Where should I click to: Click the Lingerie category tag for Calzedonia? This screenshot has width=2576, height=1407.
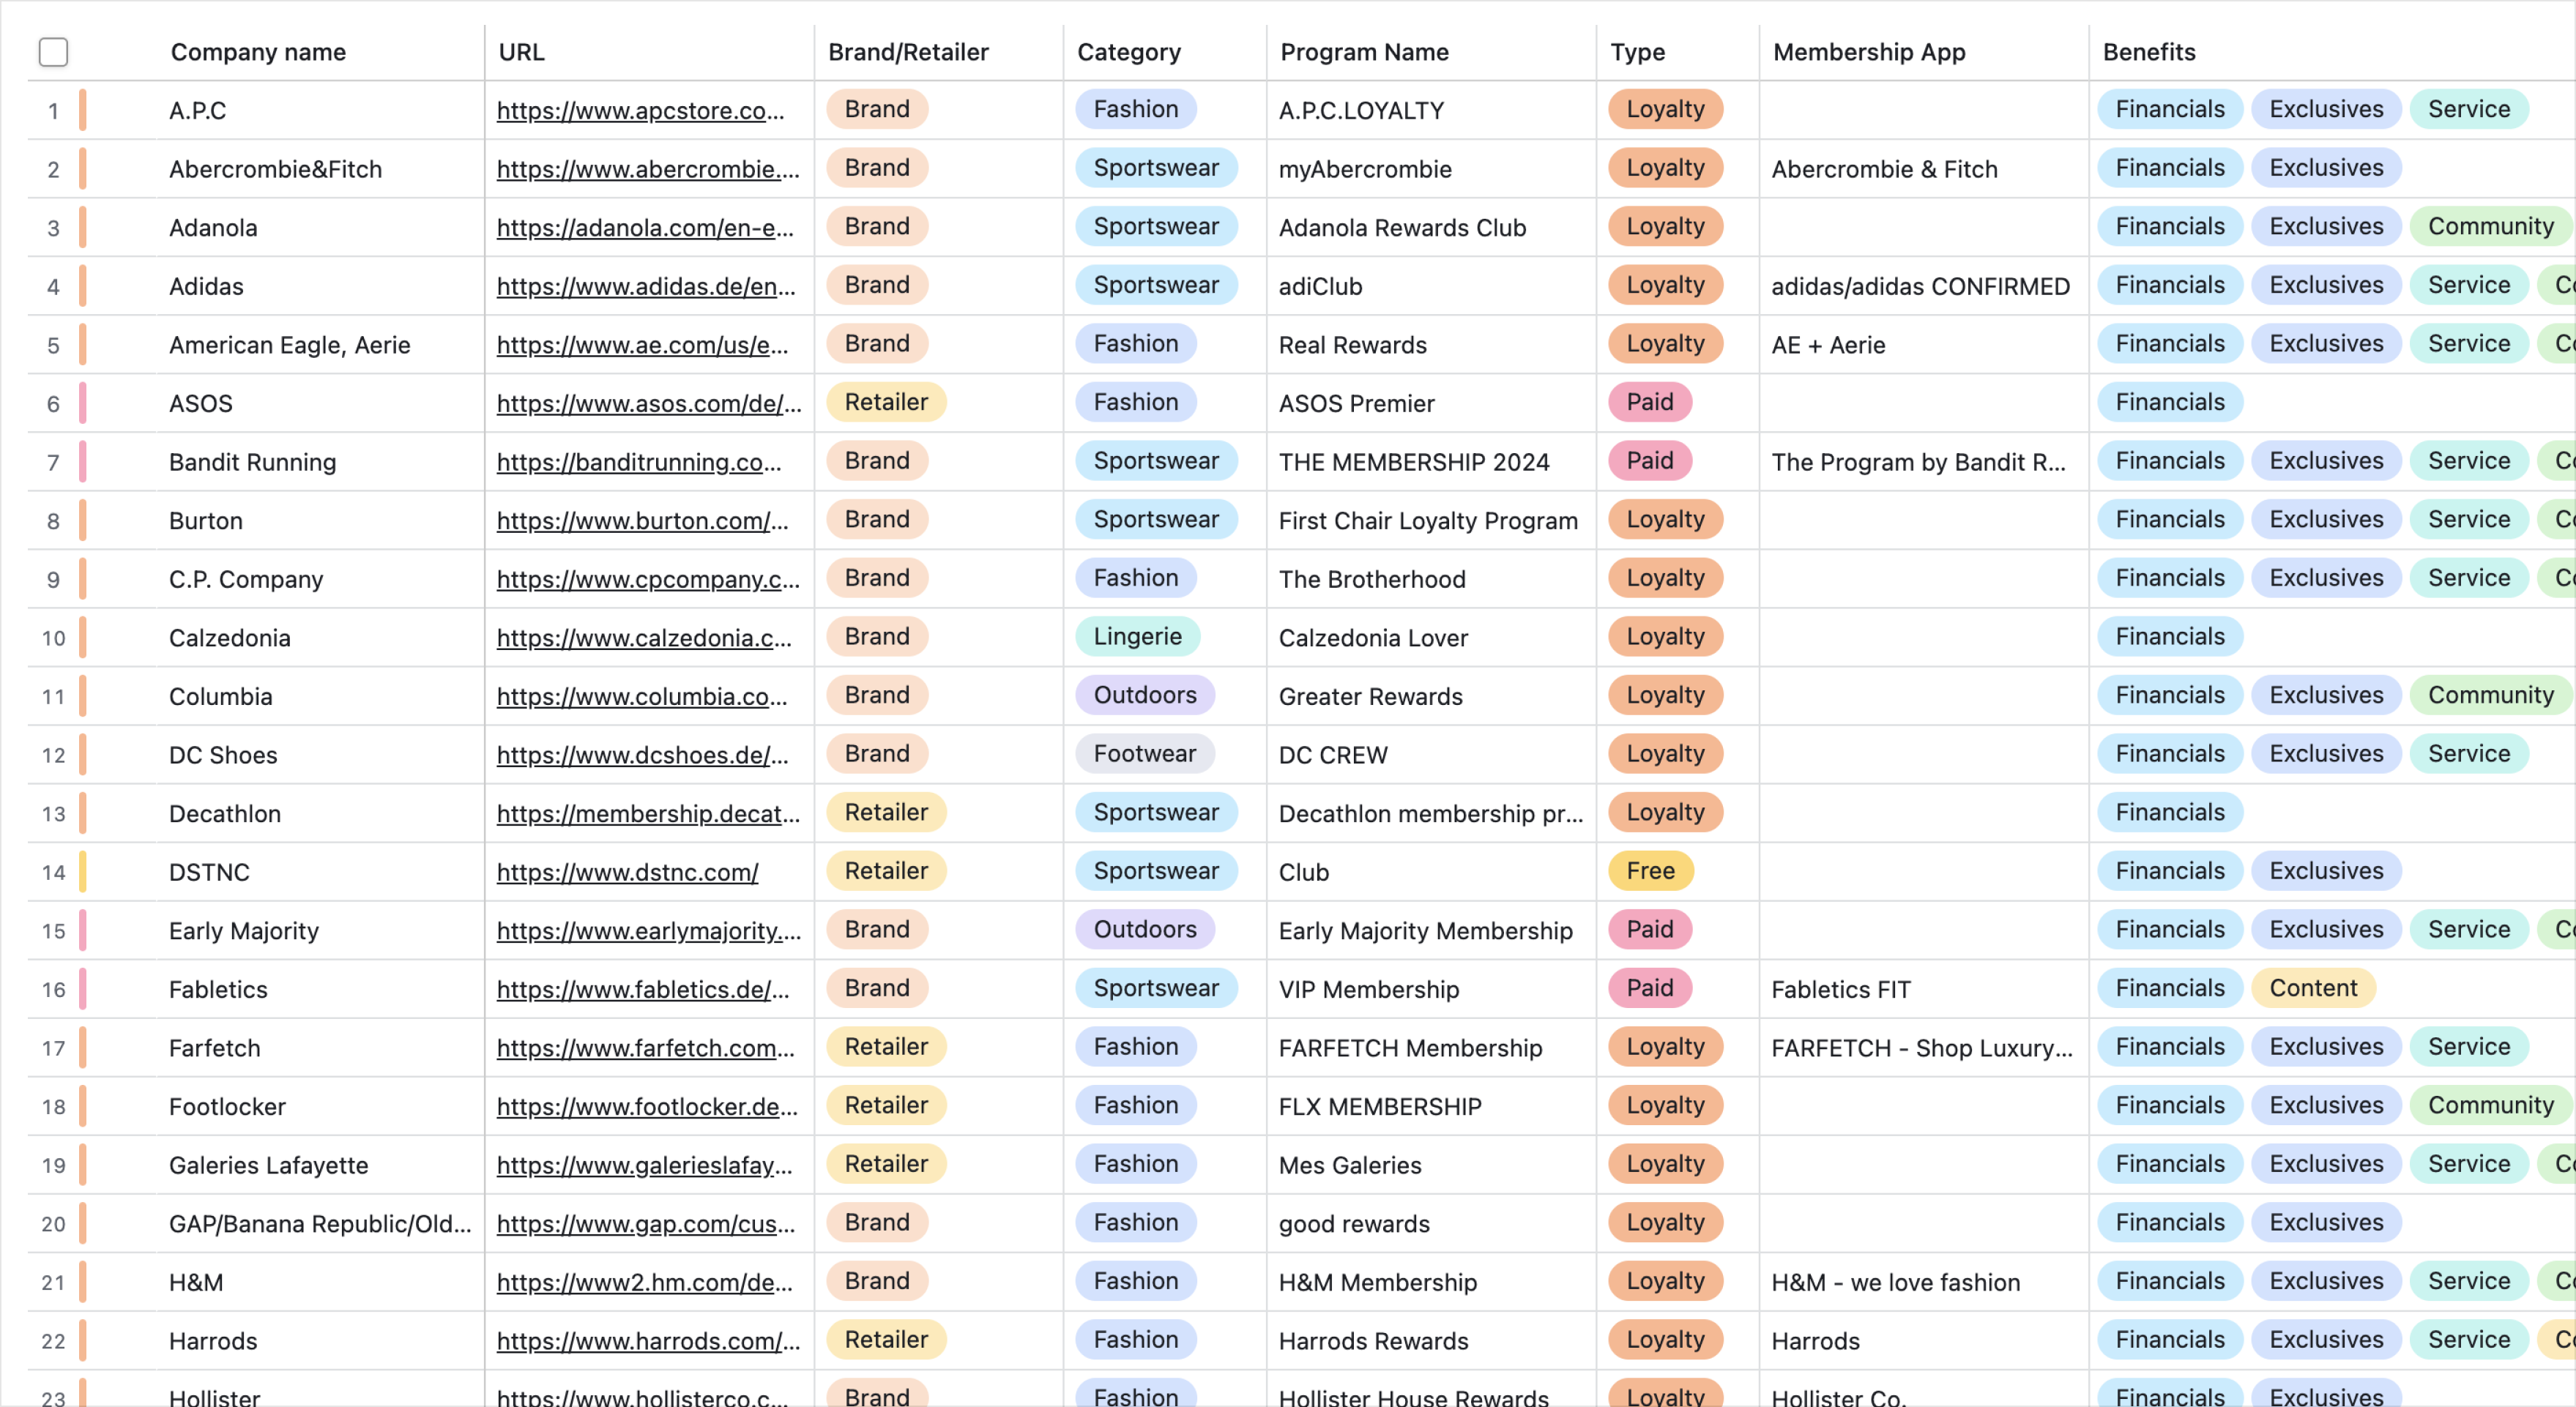[x=1137, y=636]
